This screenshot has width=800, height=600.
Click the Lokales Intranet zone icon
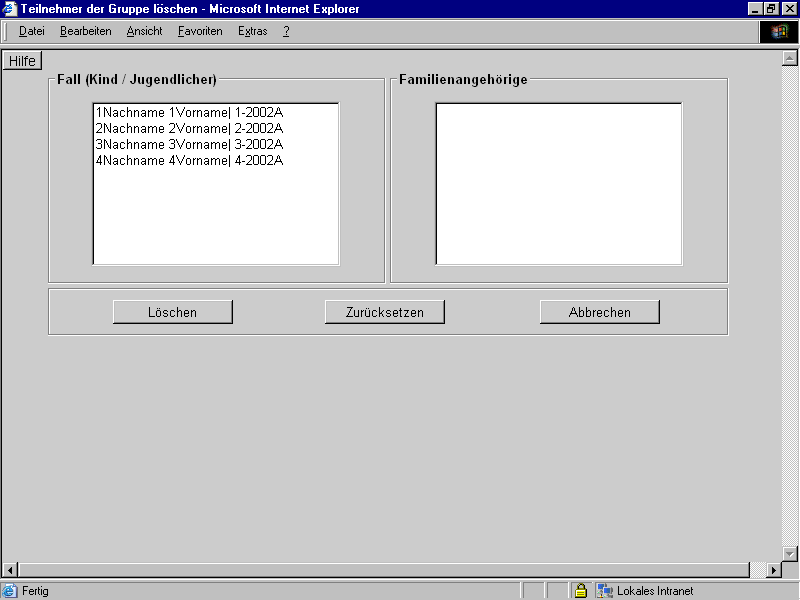click(x=605, y=591)
